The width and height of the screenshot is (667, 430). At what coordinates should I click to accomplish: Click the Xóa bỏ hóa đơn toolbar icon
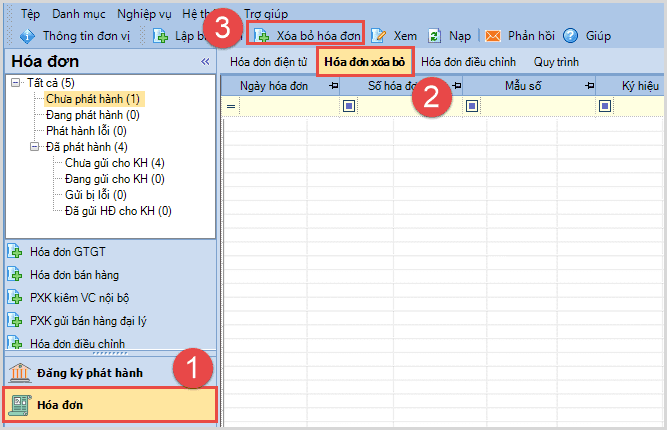coord(262,36)
